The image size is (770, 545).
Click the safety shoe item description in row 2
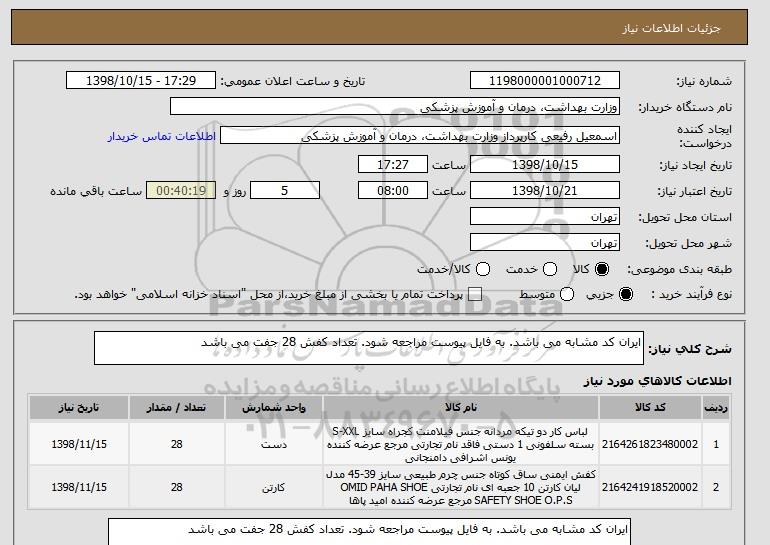[461, 487]
